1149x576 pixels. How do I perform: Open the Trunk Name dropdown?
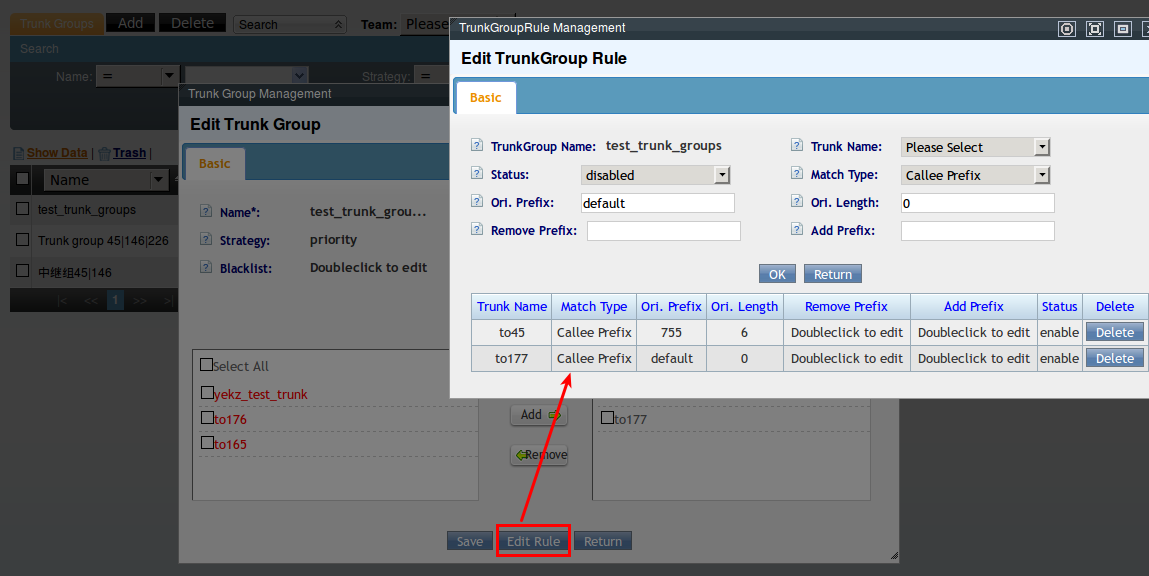point(975,147)
